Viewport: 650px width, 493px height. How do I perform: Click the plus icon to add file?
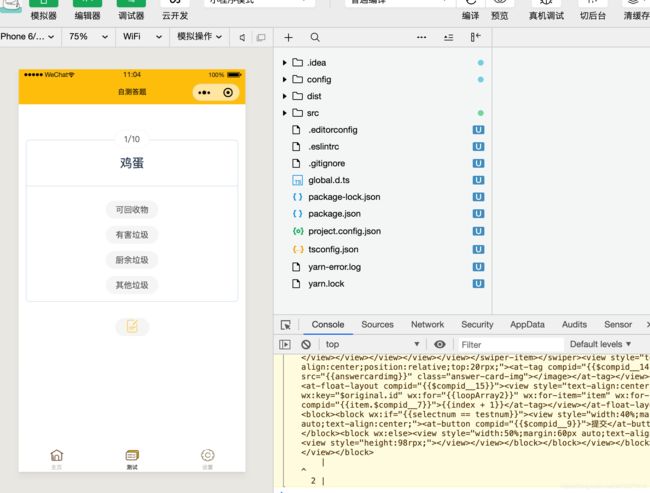click(288, 37)
